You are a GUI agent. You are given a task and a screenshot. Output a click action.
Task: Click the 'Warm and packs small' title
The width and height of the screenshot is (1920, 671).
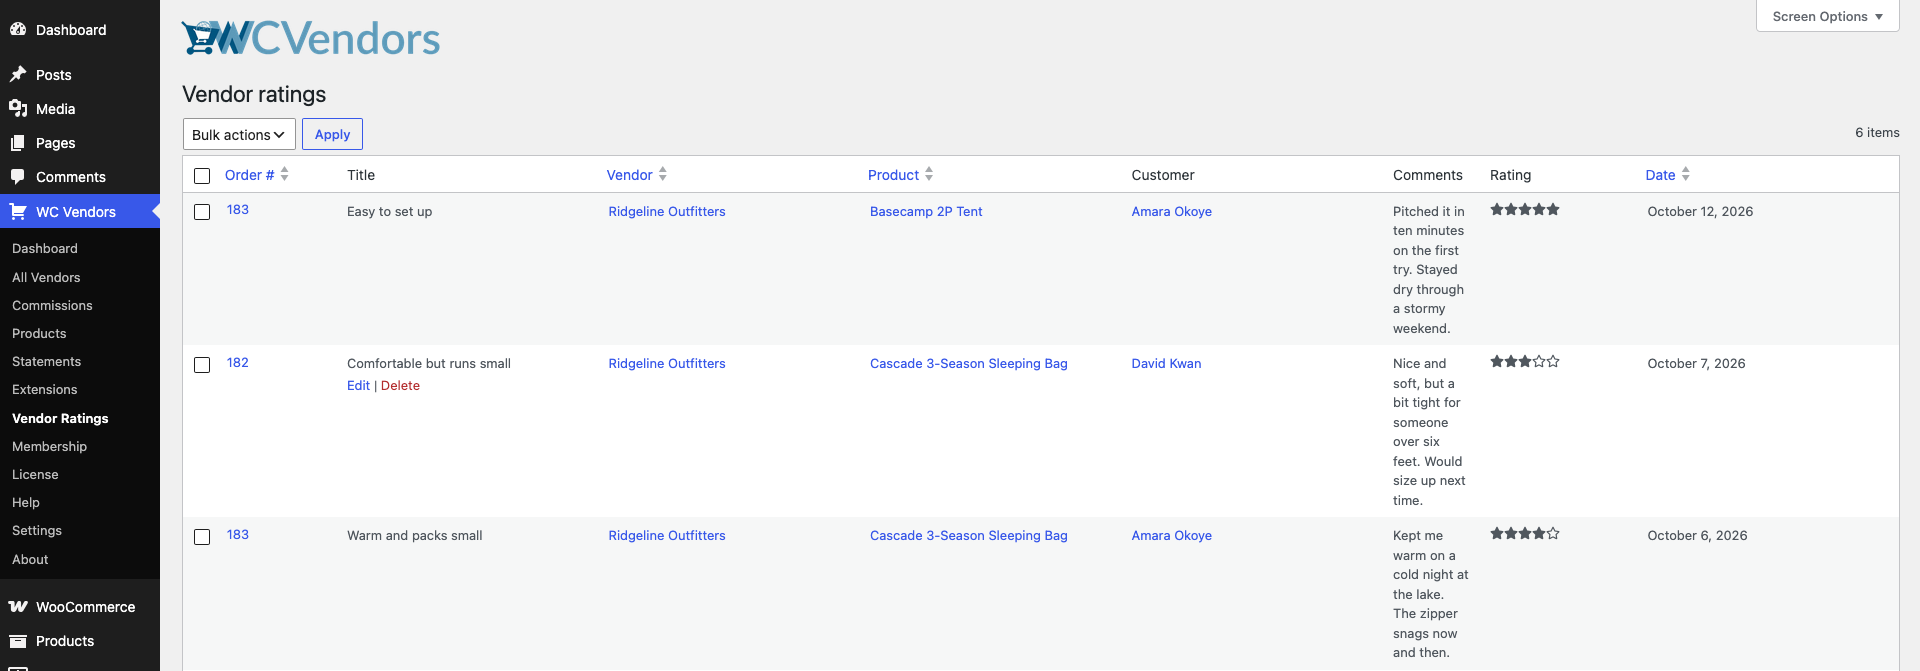(x=414, y=535)
